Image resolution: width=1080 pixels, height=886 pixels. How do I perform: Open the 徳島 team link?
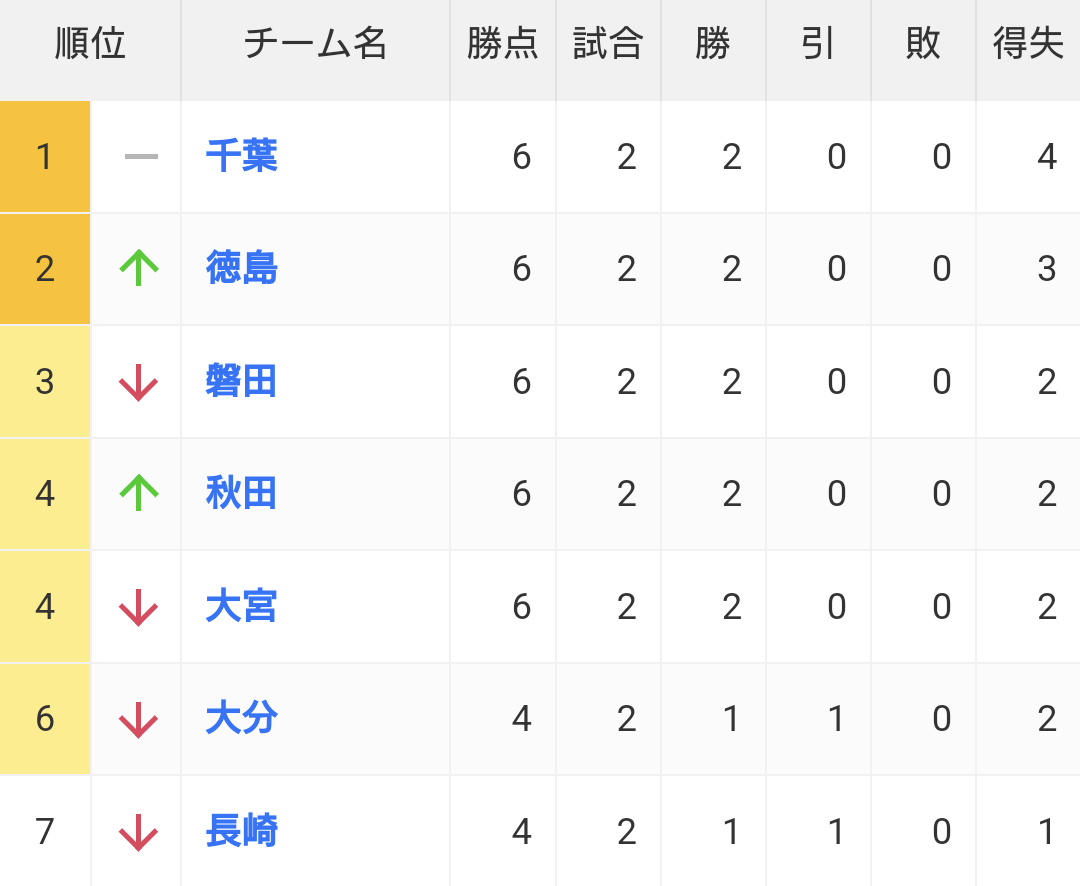point(241,268)
